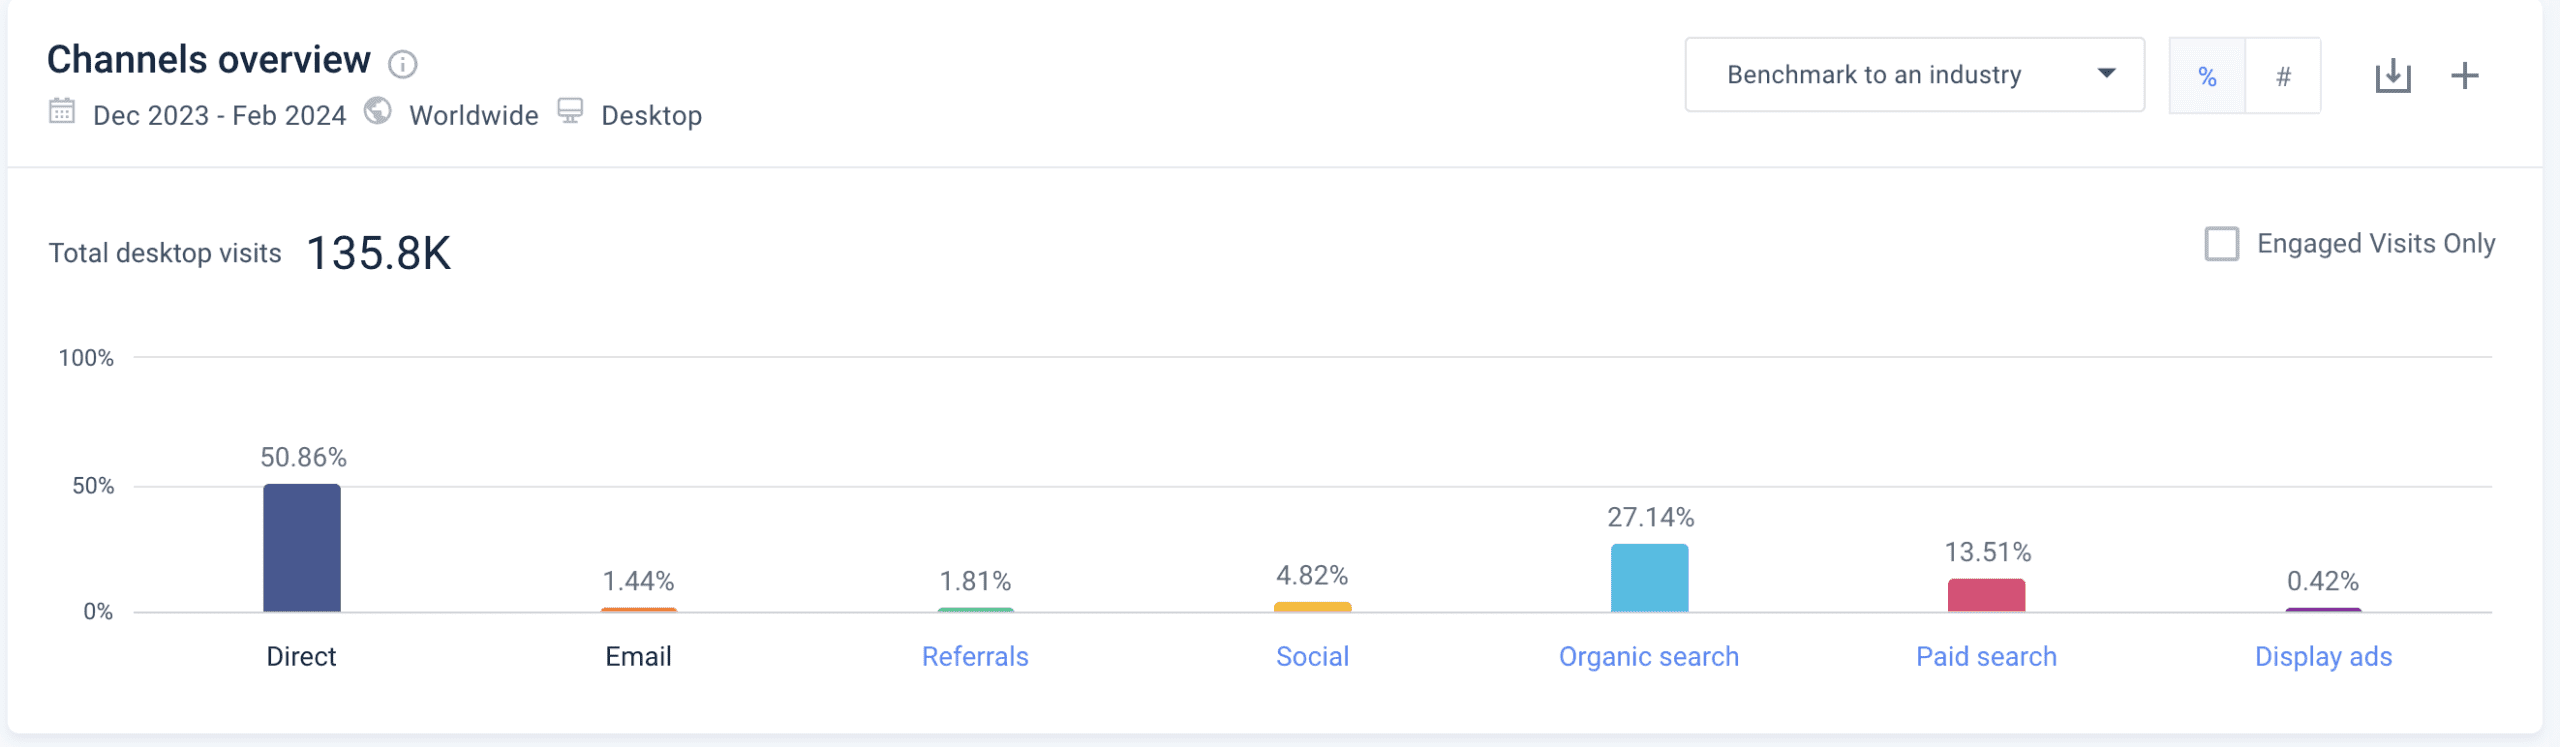
Task: Open the Referrals channel link
Action: (975, 657)
